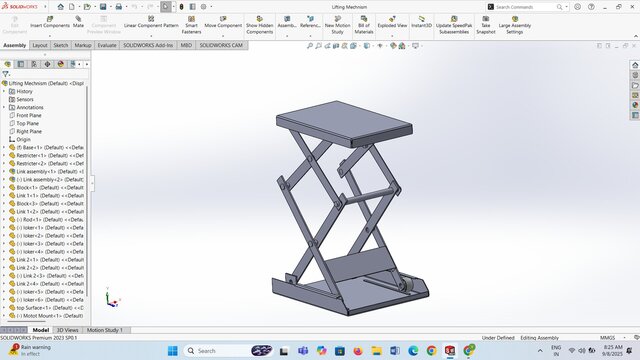640x360 pixels.
Task: Expand the Base<1> component node
Action: [4, 147]
